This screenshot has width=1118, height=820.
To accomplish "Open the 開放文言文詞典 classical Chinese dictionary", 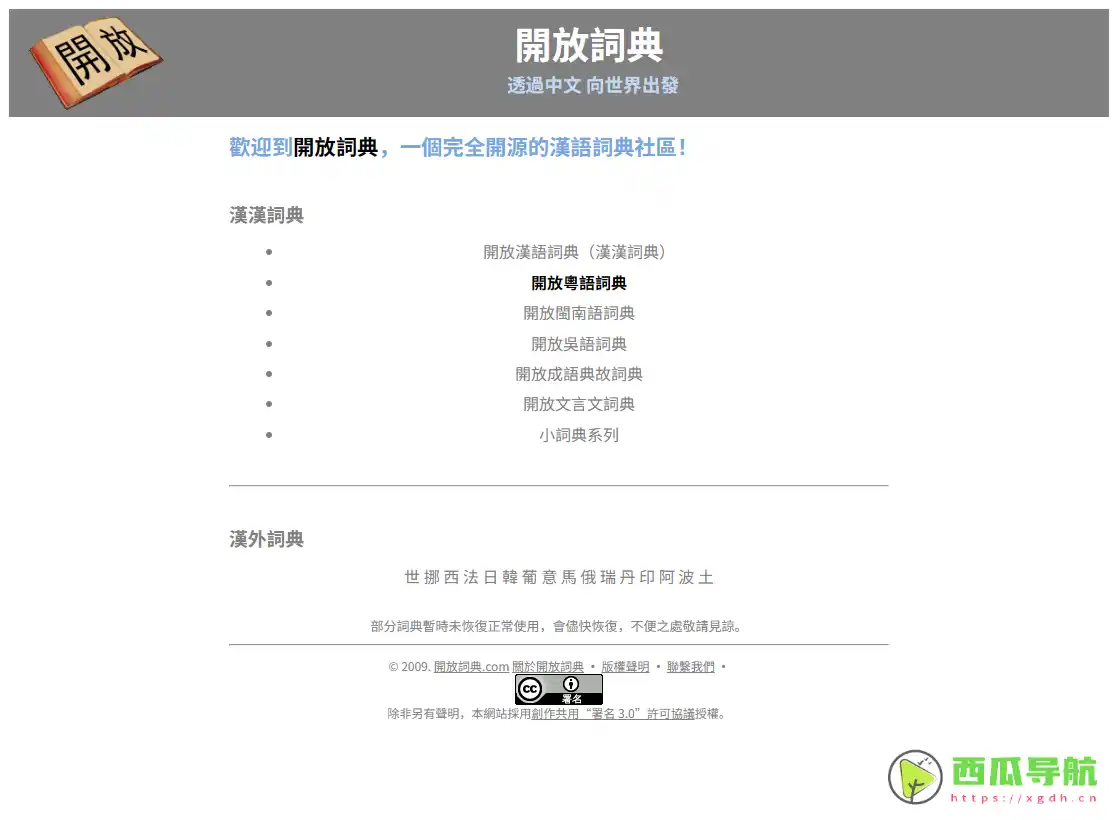I will [578, 404].
